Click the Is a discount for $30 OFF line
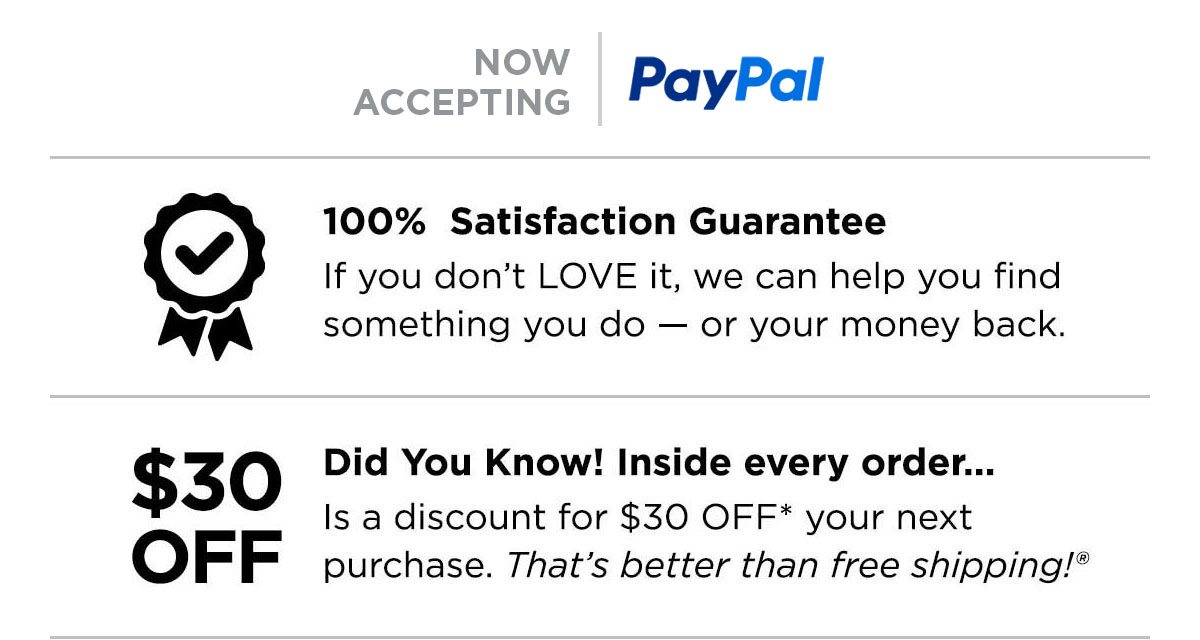This screenshot has width=1200, height=640. (647, 517)
